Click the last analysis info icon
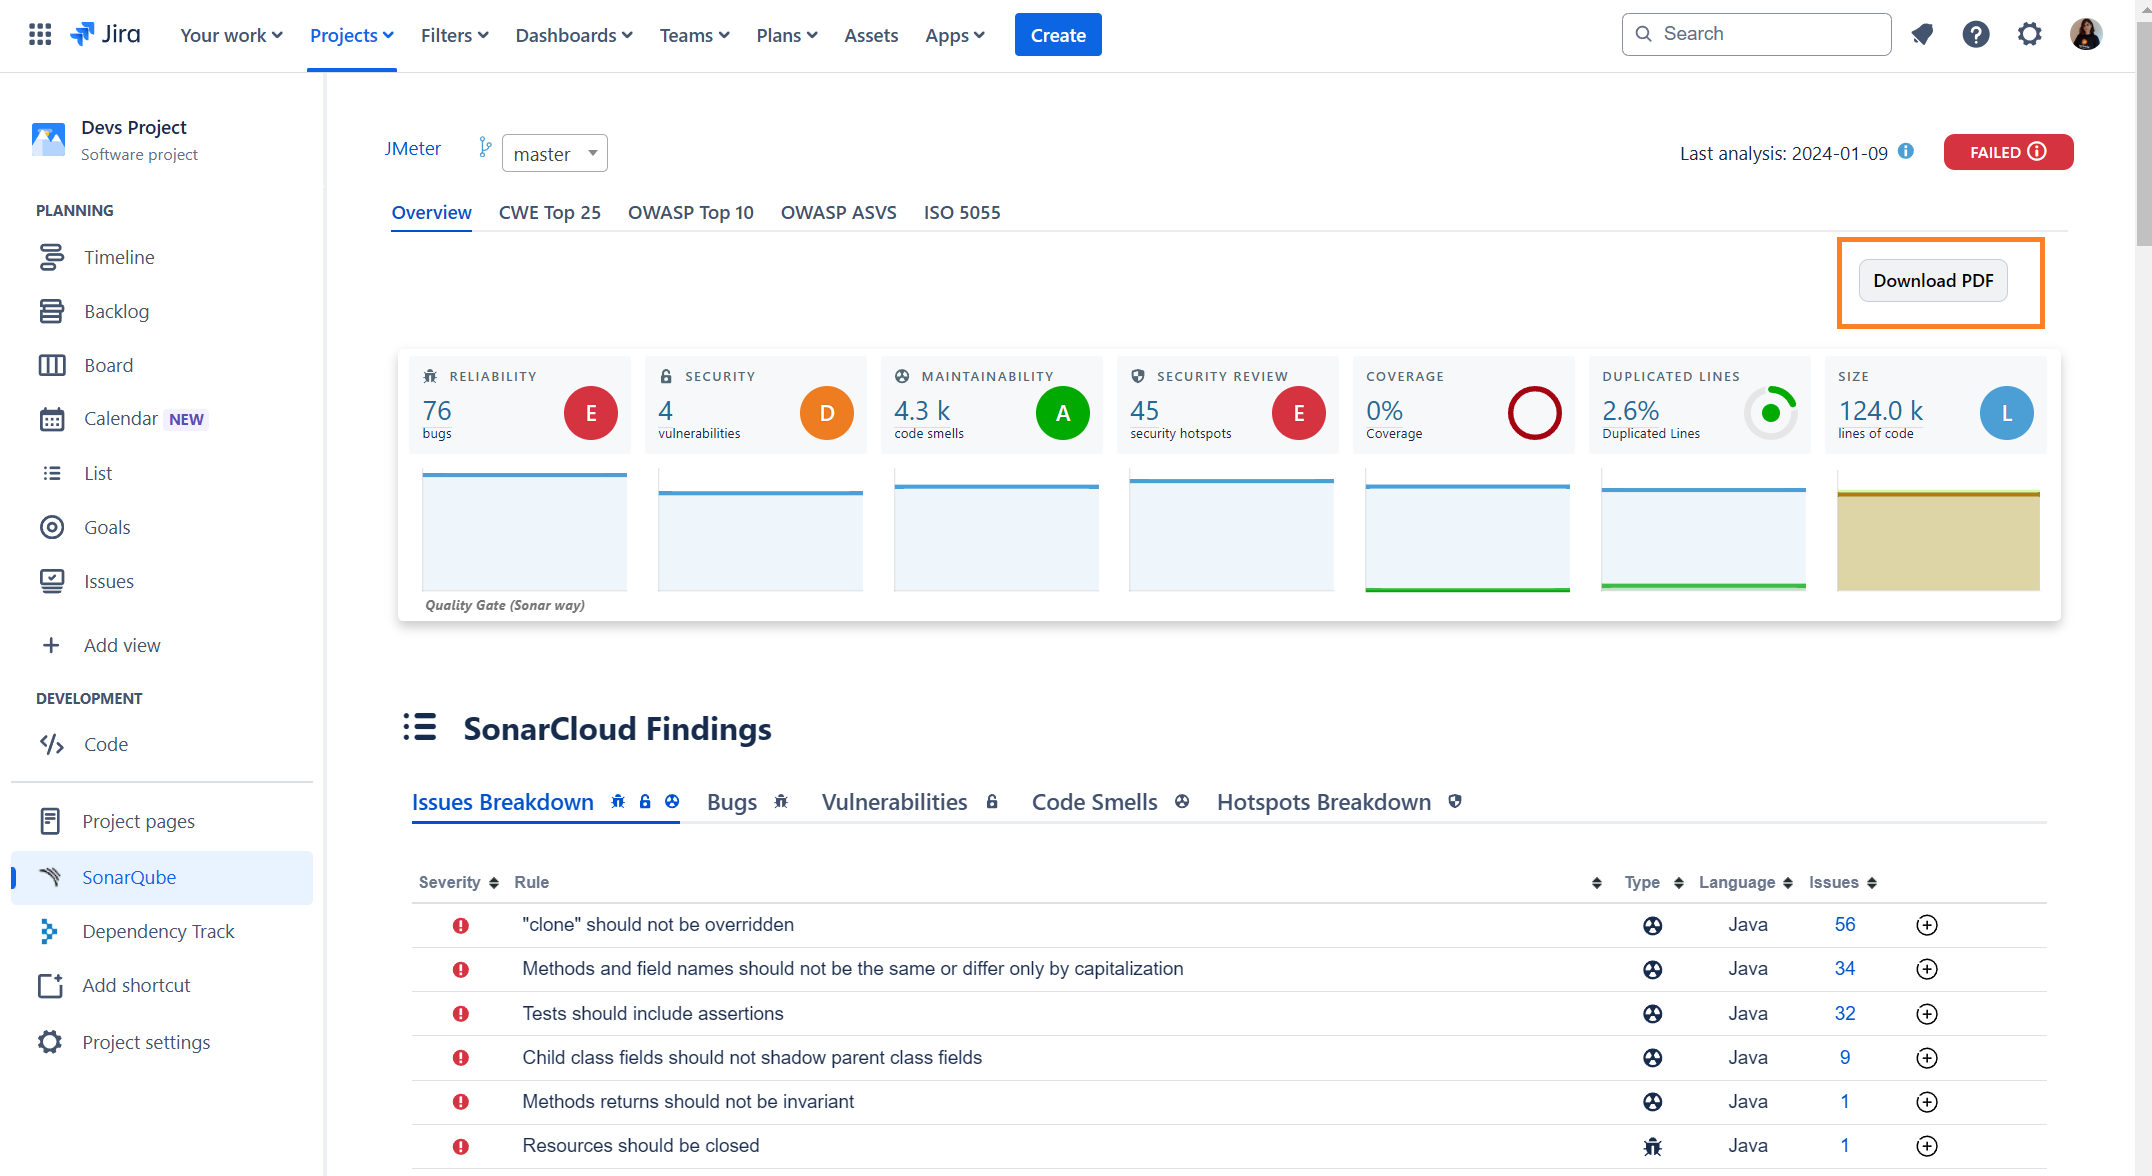 coord(1906,151)
